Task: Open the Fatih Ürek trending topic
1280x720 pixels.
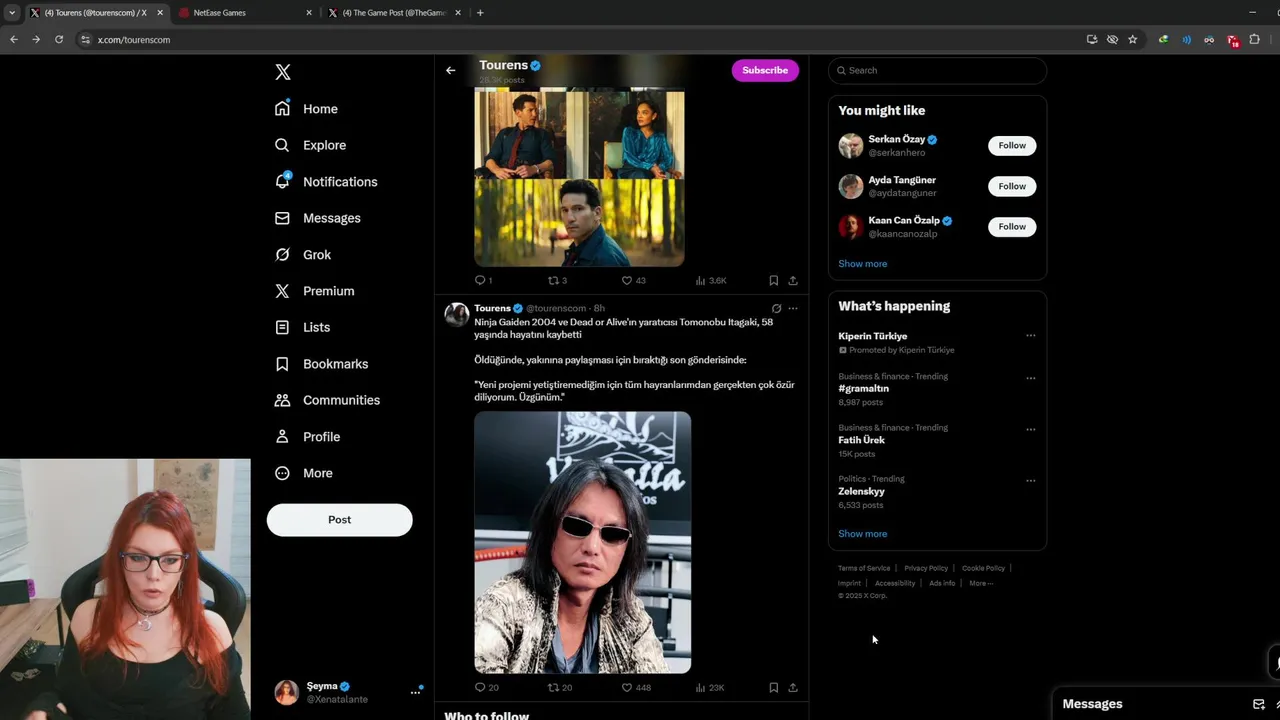Action: click(862, 440)
